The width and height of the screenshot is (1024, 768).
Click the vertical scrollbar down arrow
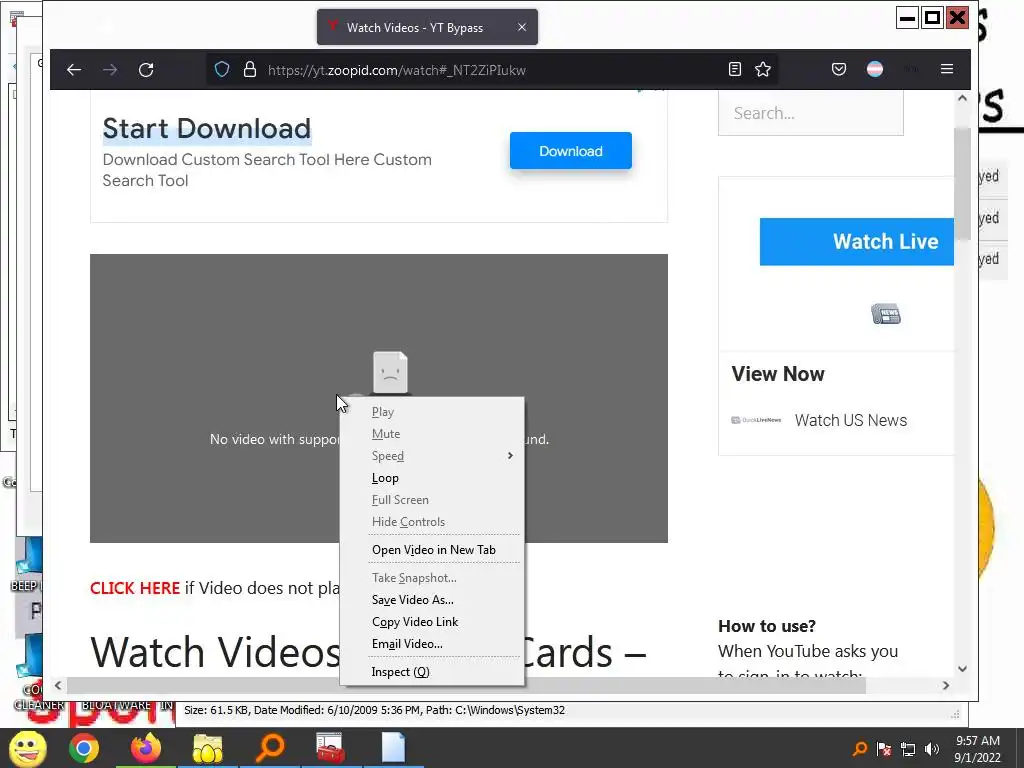[962, 669]
